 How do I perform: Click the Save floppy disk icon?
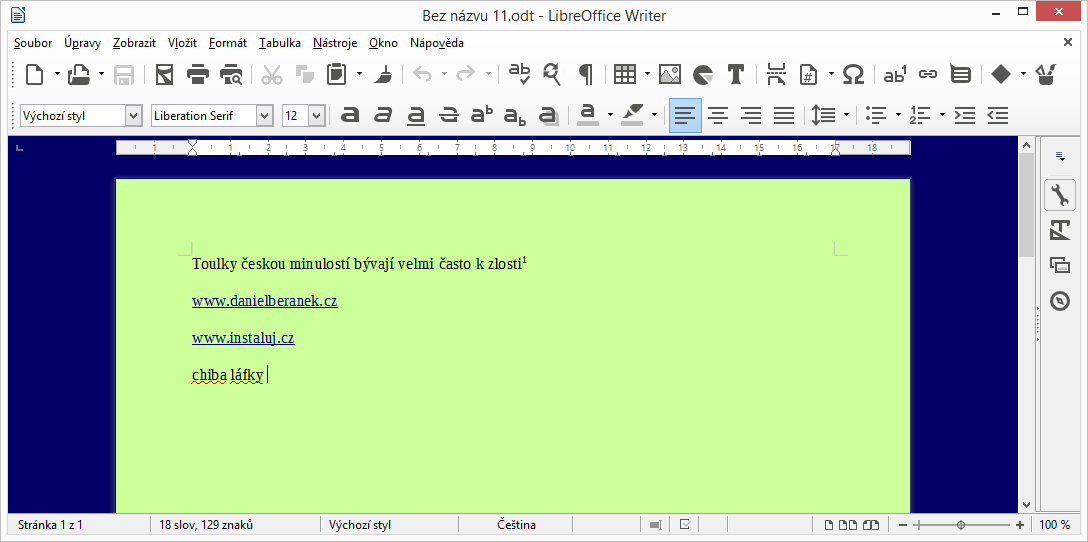click(x=124, y=74)
